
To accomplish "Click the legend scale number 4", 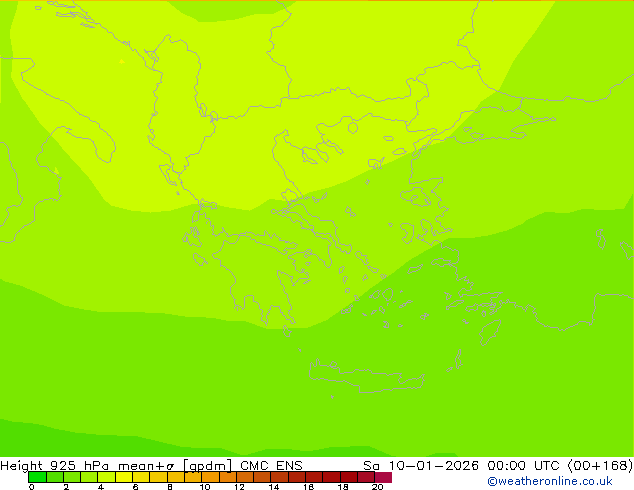I will (x=101, y=487).
